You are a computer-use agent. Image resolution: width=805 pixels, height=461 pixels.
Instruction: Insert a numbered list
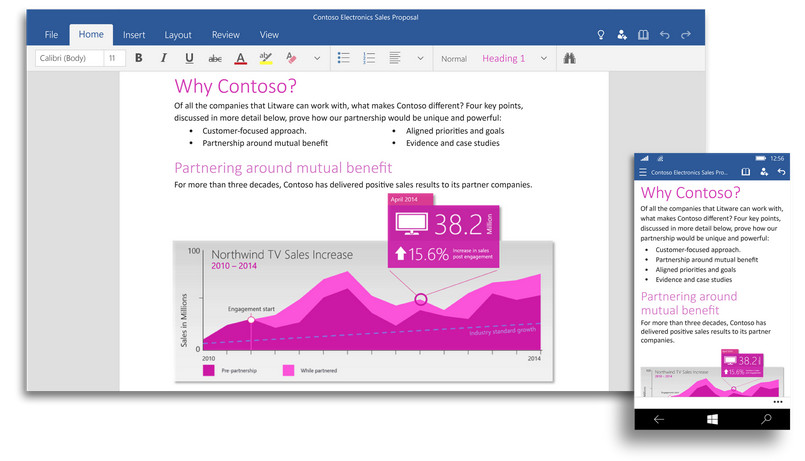coord(369,58)
